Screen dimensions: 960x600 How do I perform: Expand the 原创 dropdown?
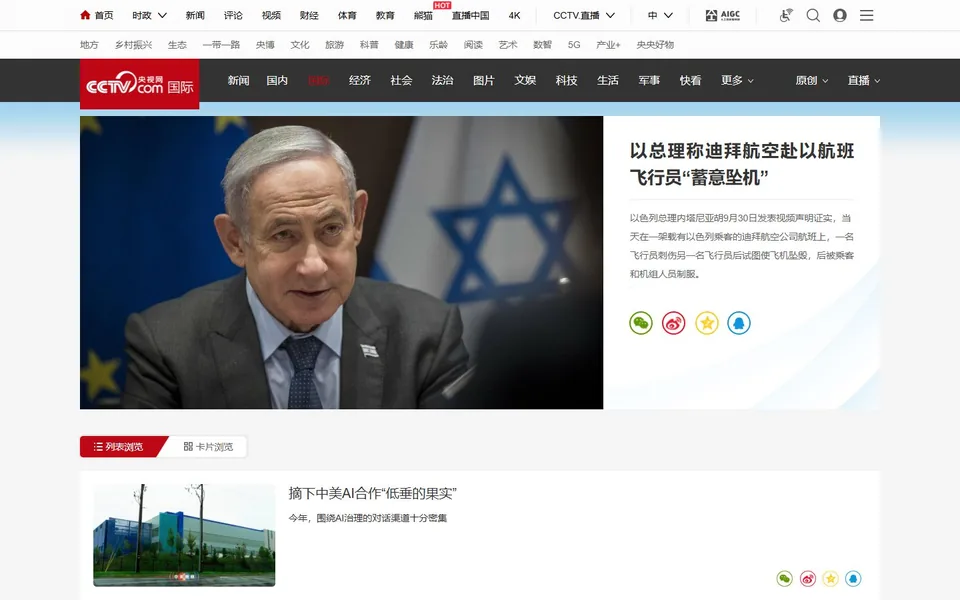click(x=811, y=80)
